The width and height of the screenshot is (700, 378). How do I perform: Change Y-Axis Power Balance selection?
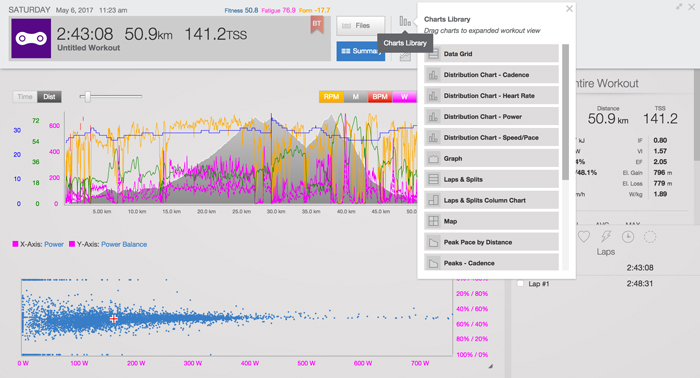[x=124, y=244]
